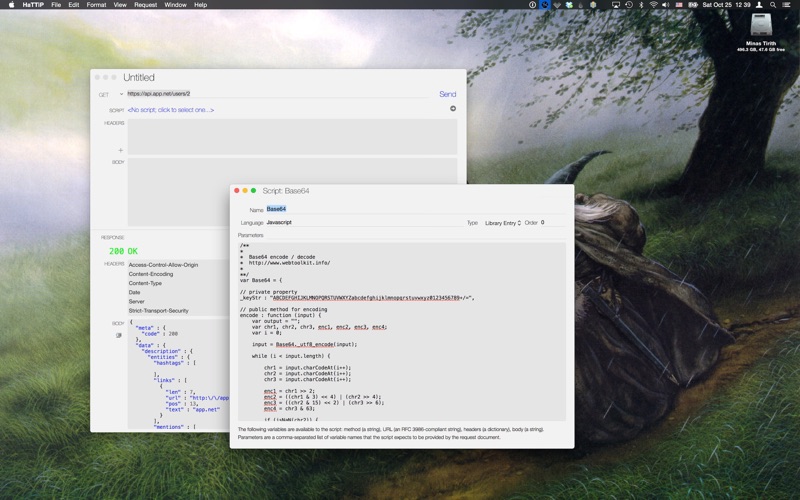Screen dimensions: 800x500
Task: Click the volume icon in the menu bar
Action: 666,5
